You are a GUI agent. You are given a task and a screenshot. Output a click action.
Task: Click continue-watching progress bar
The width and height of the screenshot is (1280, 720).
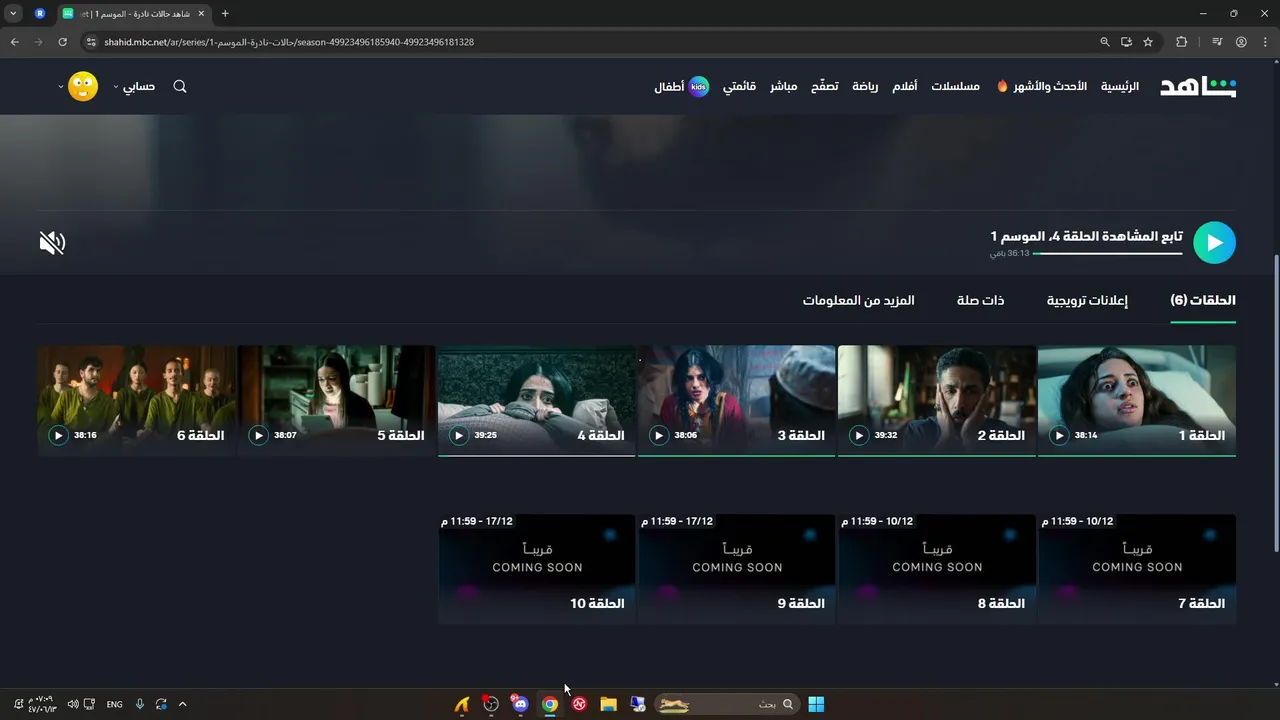click(x=1108, y=253)
